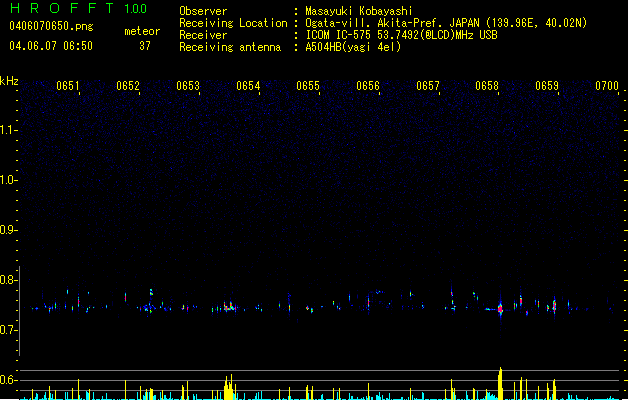Select the A504HB(yagi 4el) antenna text
The width and height of the screenshot is (629, 400).
click(353, 47)
